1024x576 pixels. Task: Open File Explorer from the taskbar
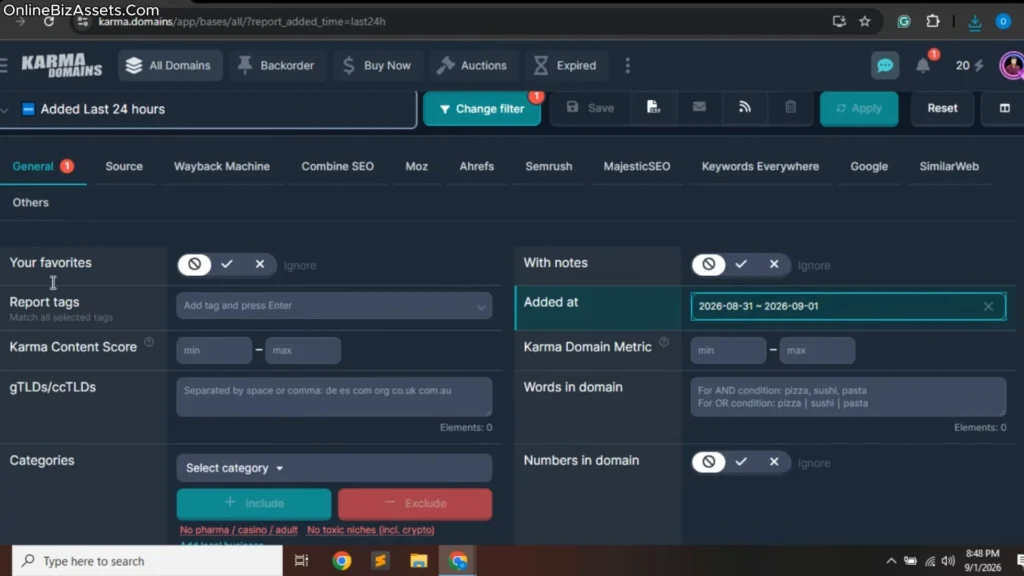tap(419, 561)
